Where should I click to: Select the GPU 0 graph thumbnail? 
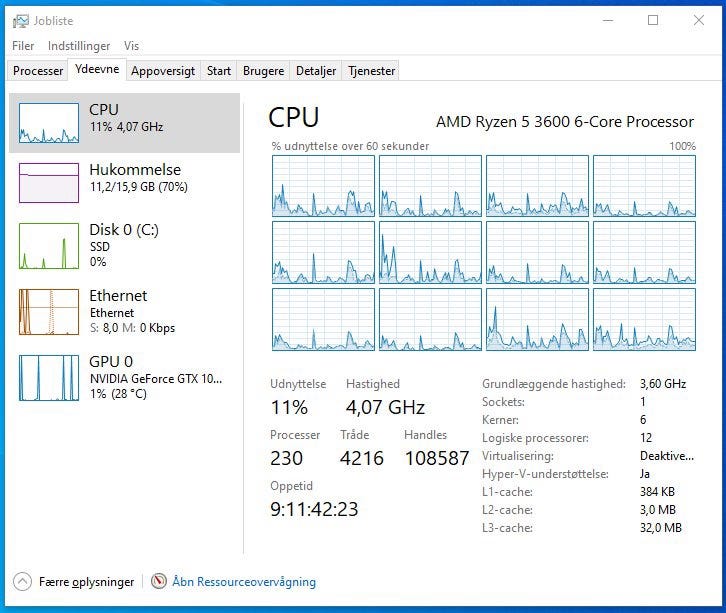[x=49, y=377]
